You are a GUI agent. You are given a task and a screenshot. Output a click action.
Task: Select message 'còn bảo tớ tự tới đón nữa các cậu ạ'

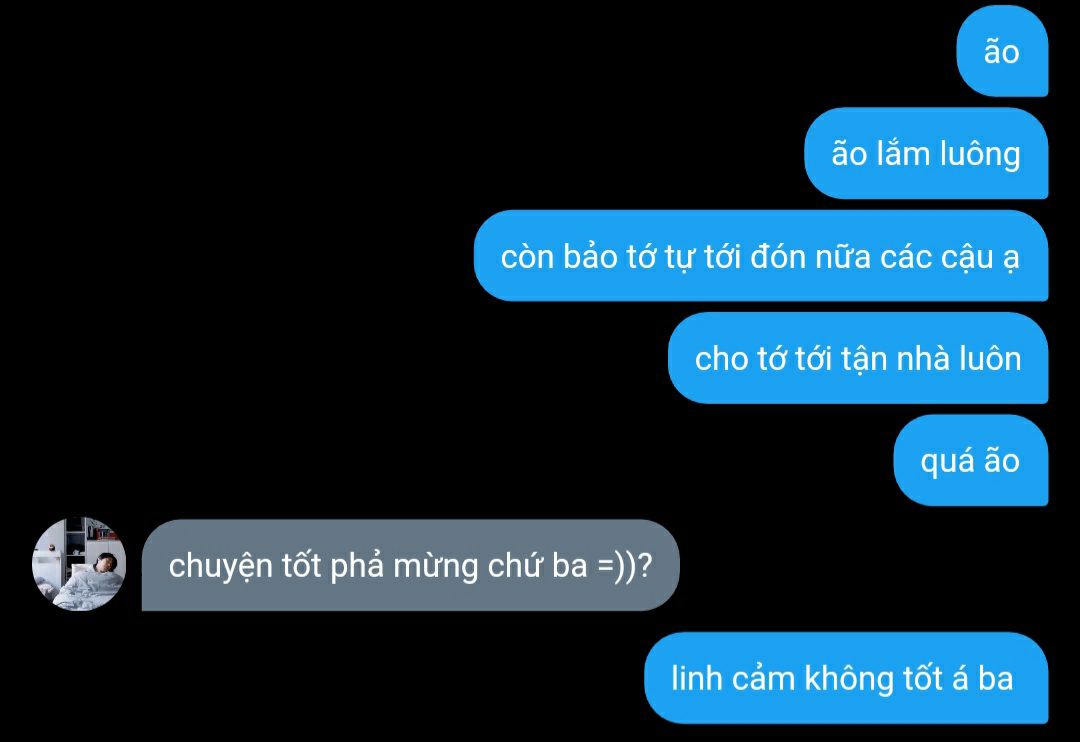(761, 256)
